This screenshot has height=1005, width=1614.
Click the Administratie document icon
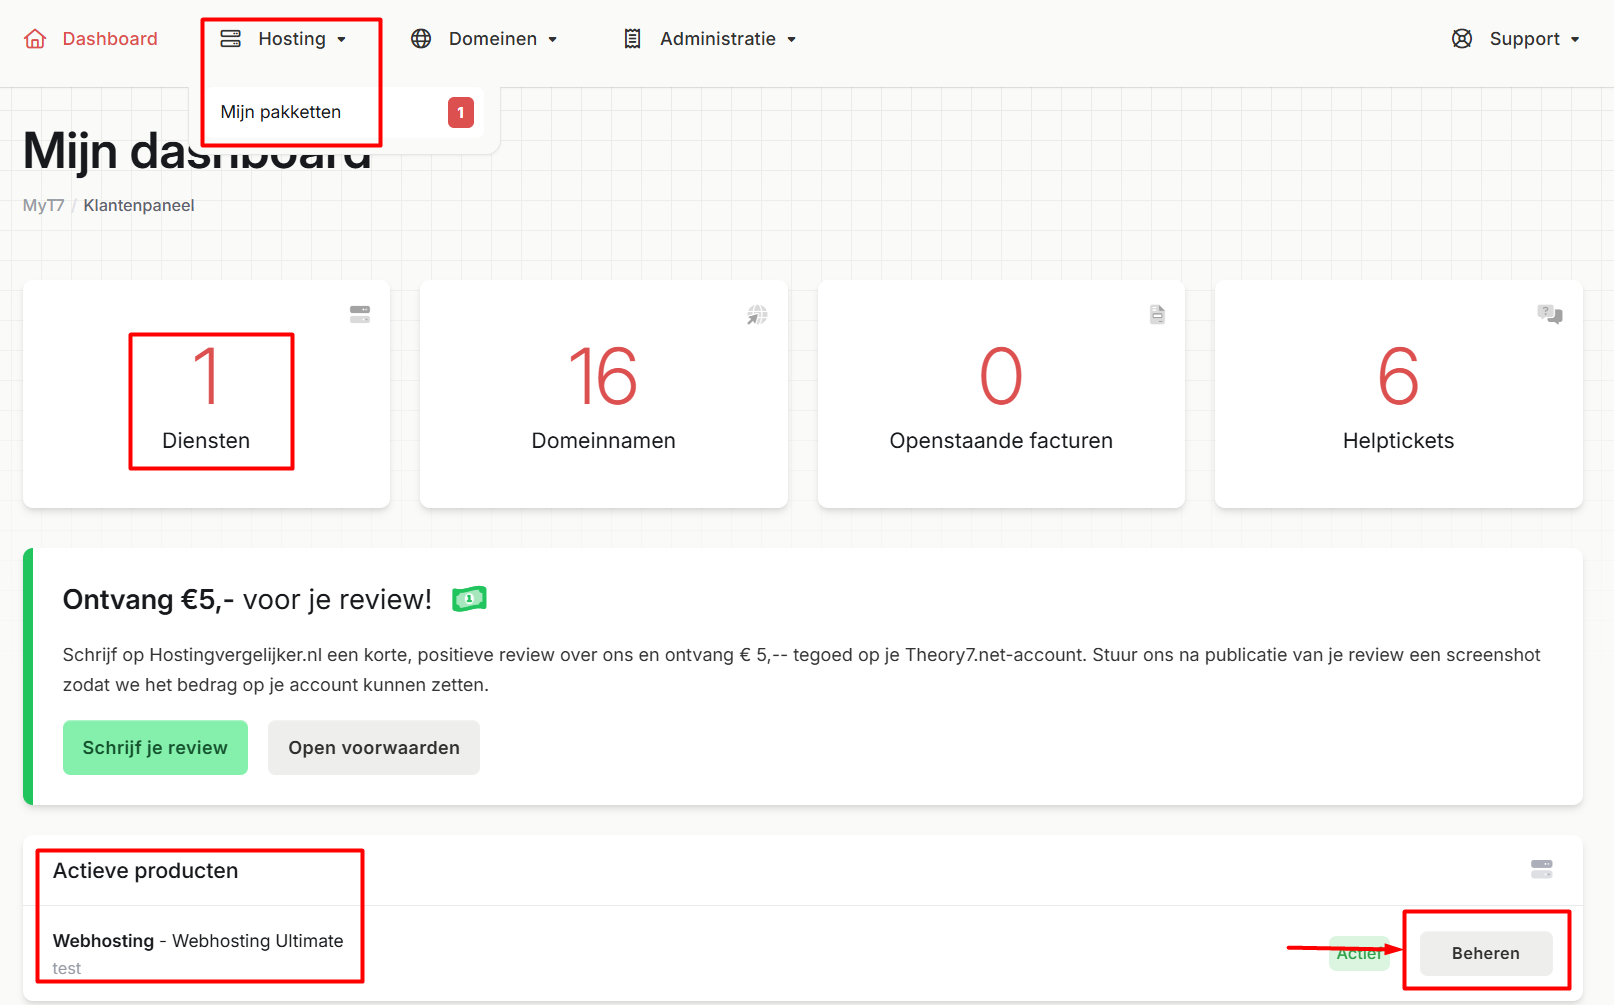pyautogui.click(x=632, y=39)
